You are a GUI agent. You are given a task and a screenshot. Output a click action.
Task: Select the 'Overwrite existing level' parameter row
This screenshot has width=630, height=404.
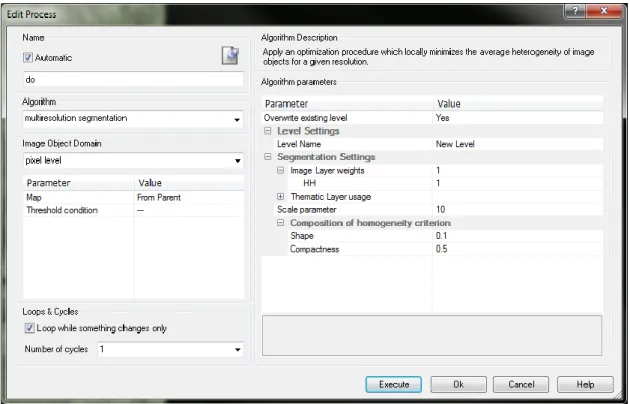point(432,118)
